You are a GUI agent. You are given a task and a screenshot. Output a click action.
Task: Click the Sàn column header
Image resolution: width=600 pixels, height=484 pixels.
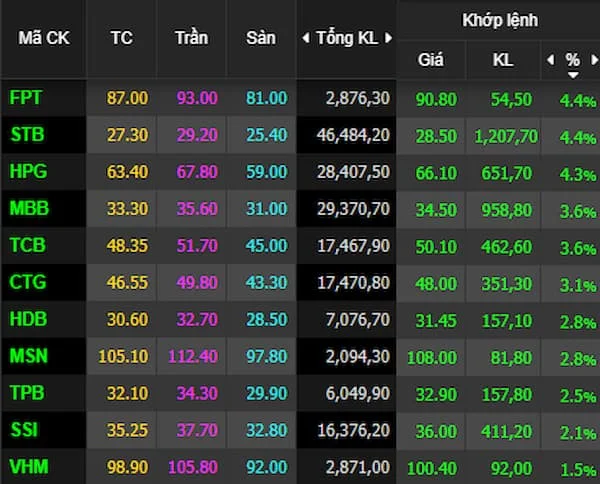261,38
